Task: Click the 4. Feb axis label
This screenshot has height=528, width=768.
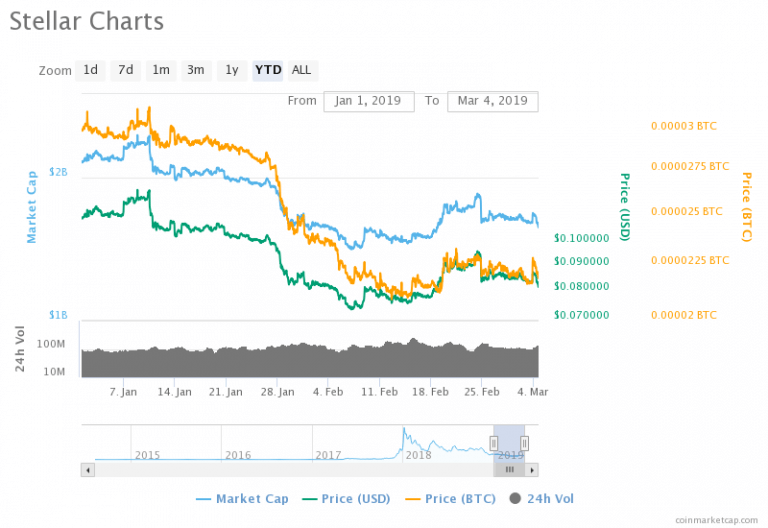Action: pos(328,392)
